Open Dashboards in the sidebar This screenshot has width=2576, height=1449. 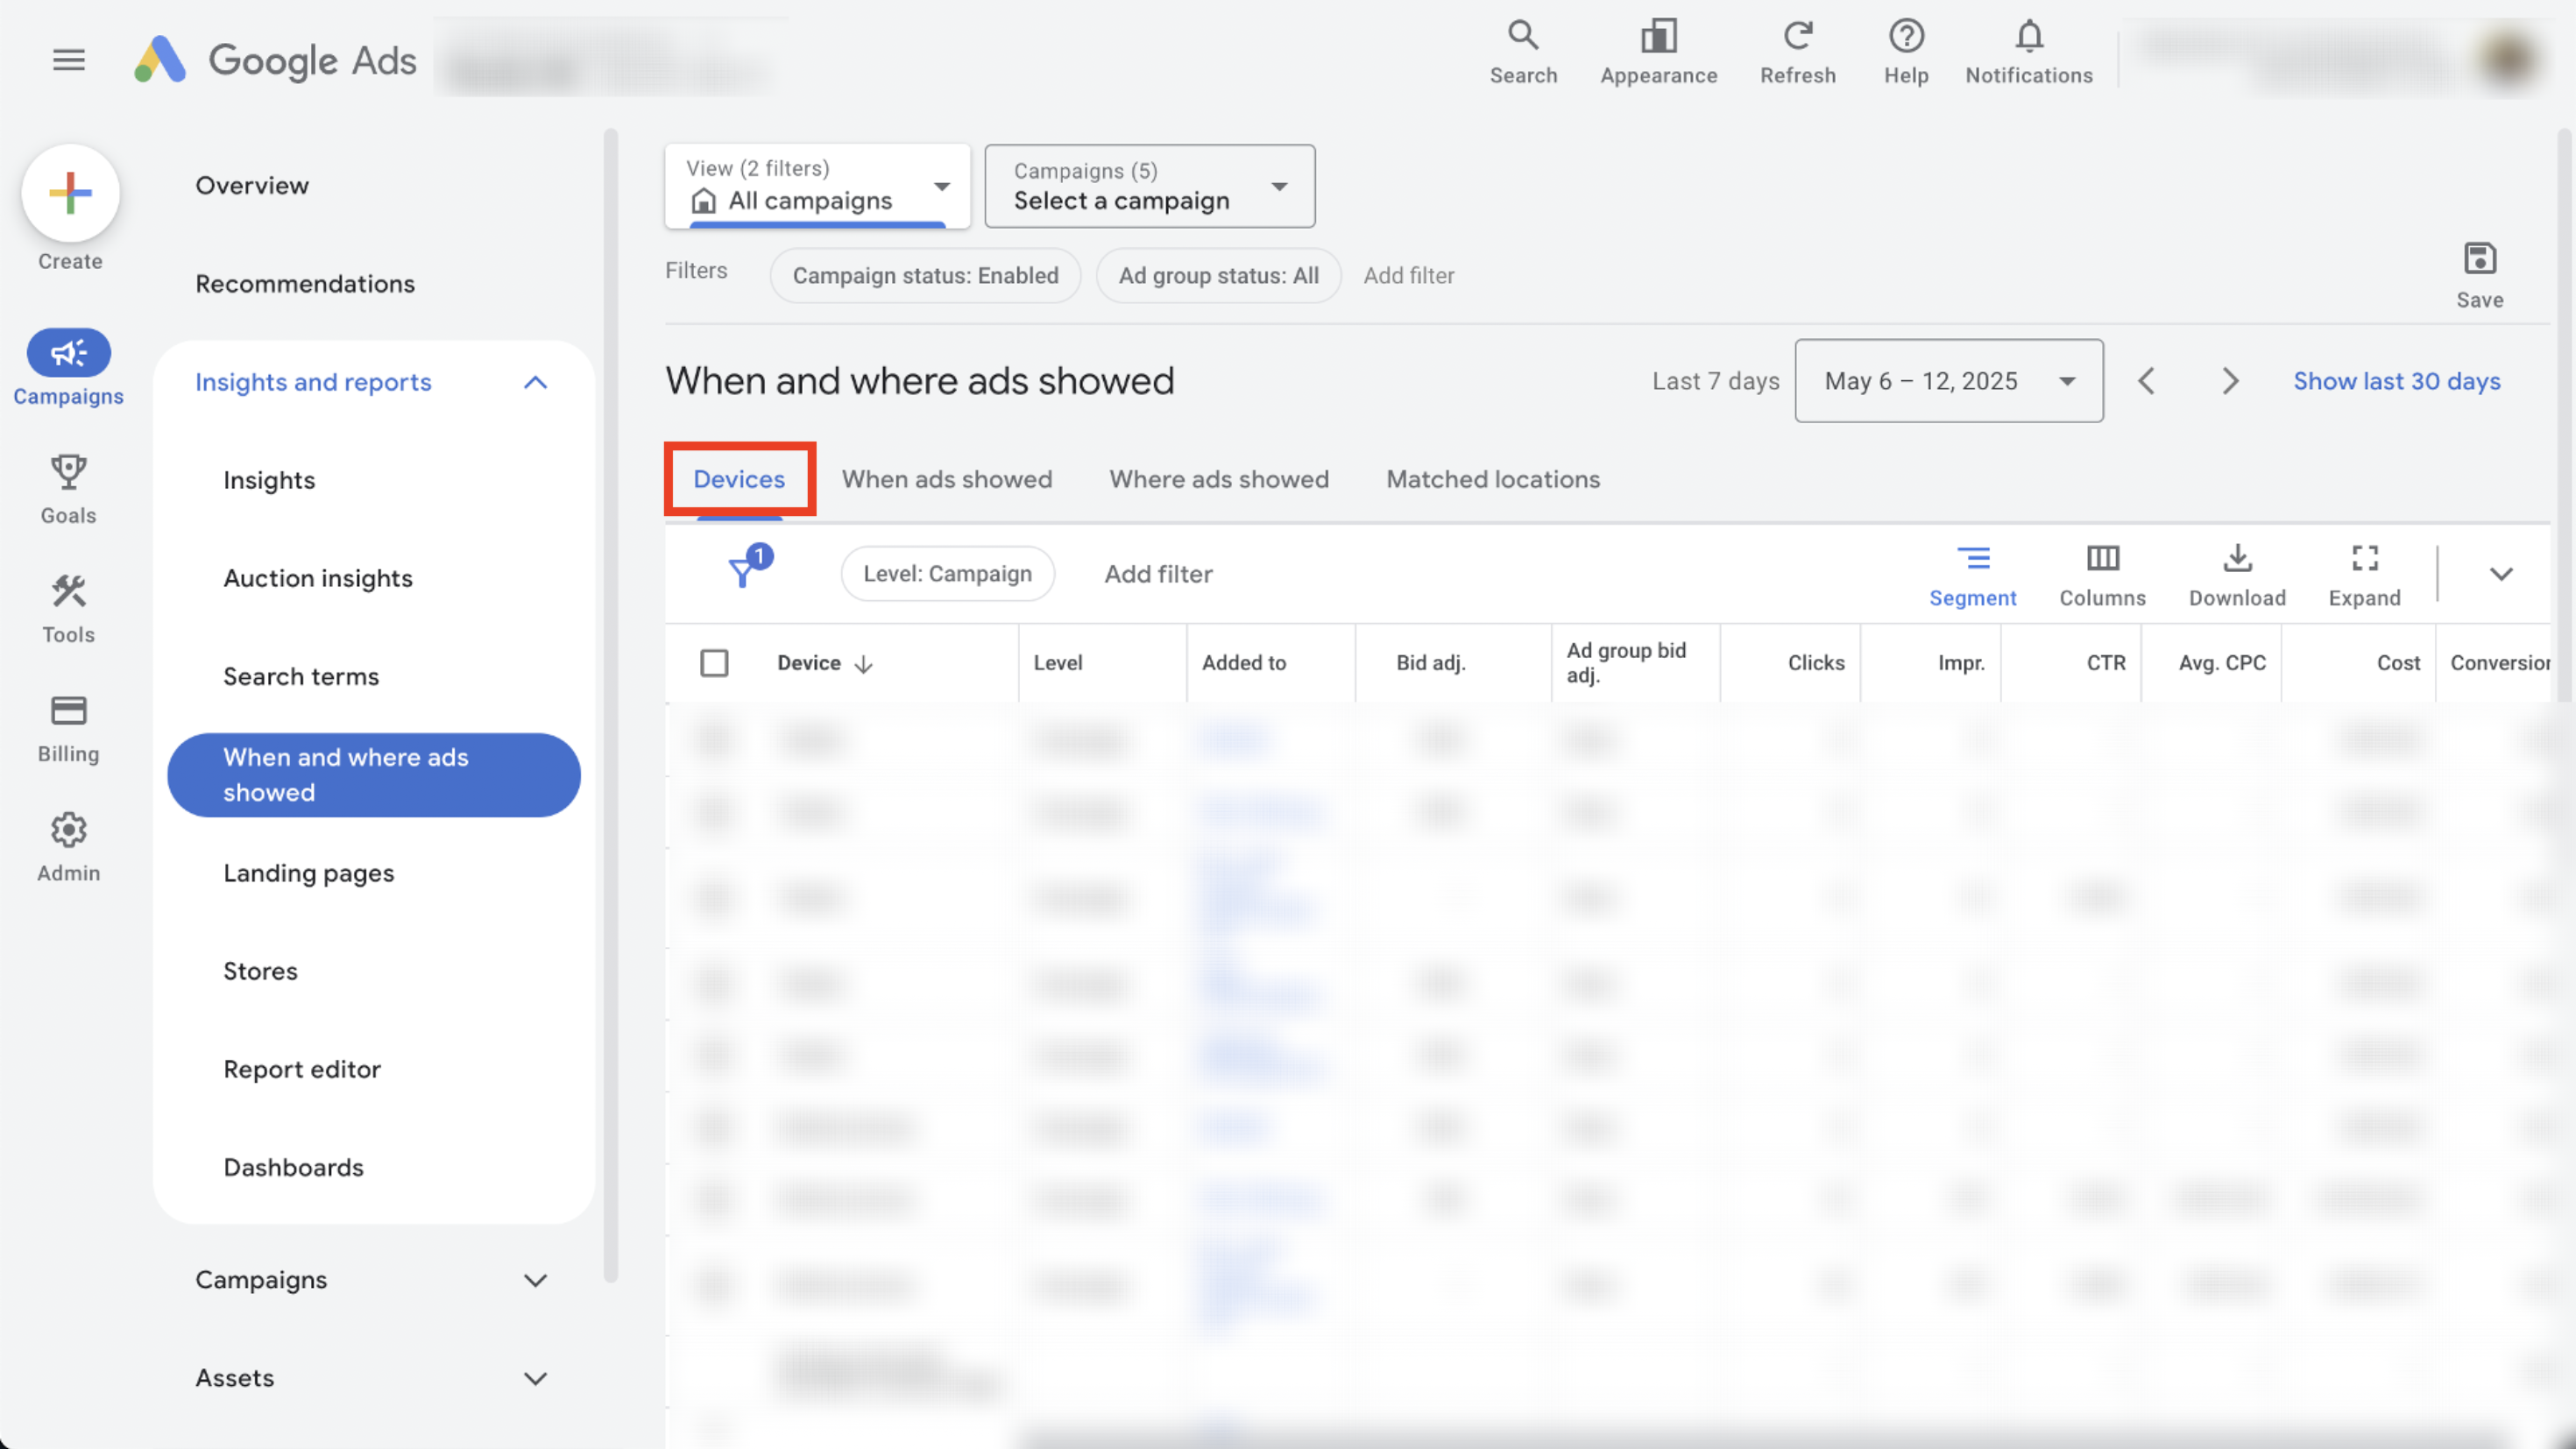(x=293, y=1167)
